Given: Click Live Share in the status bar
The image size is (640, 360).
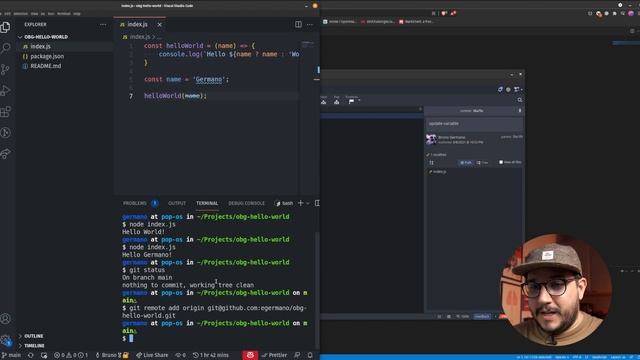Looking at the screenshot, I should coord(152,355).
